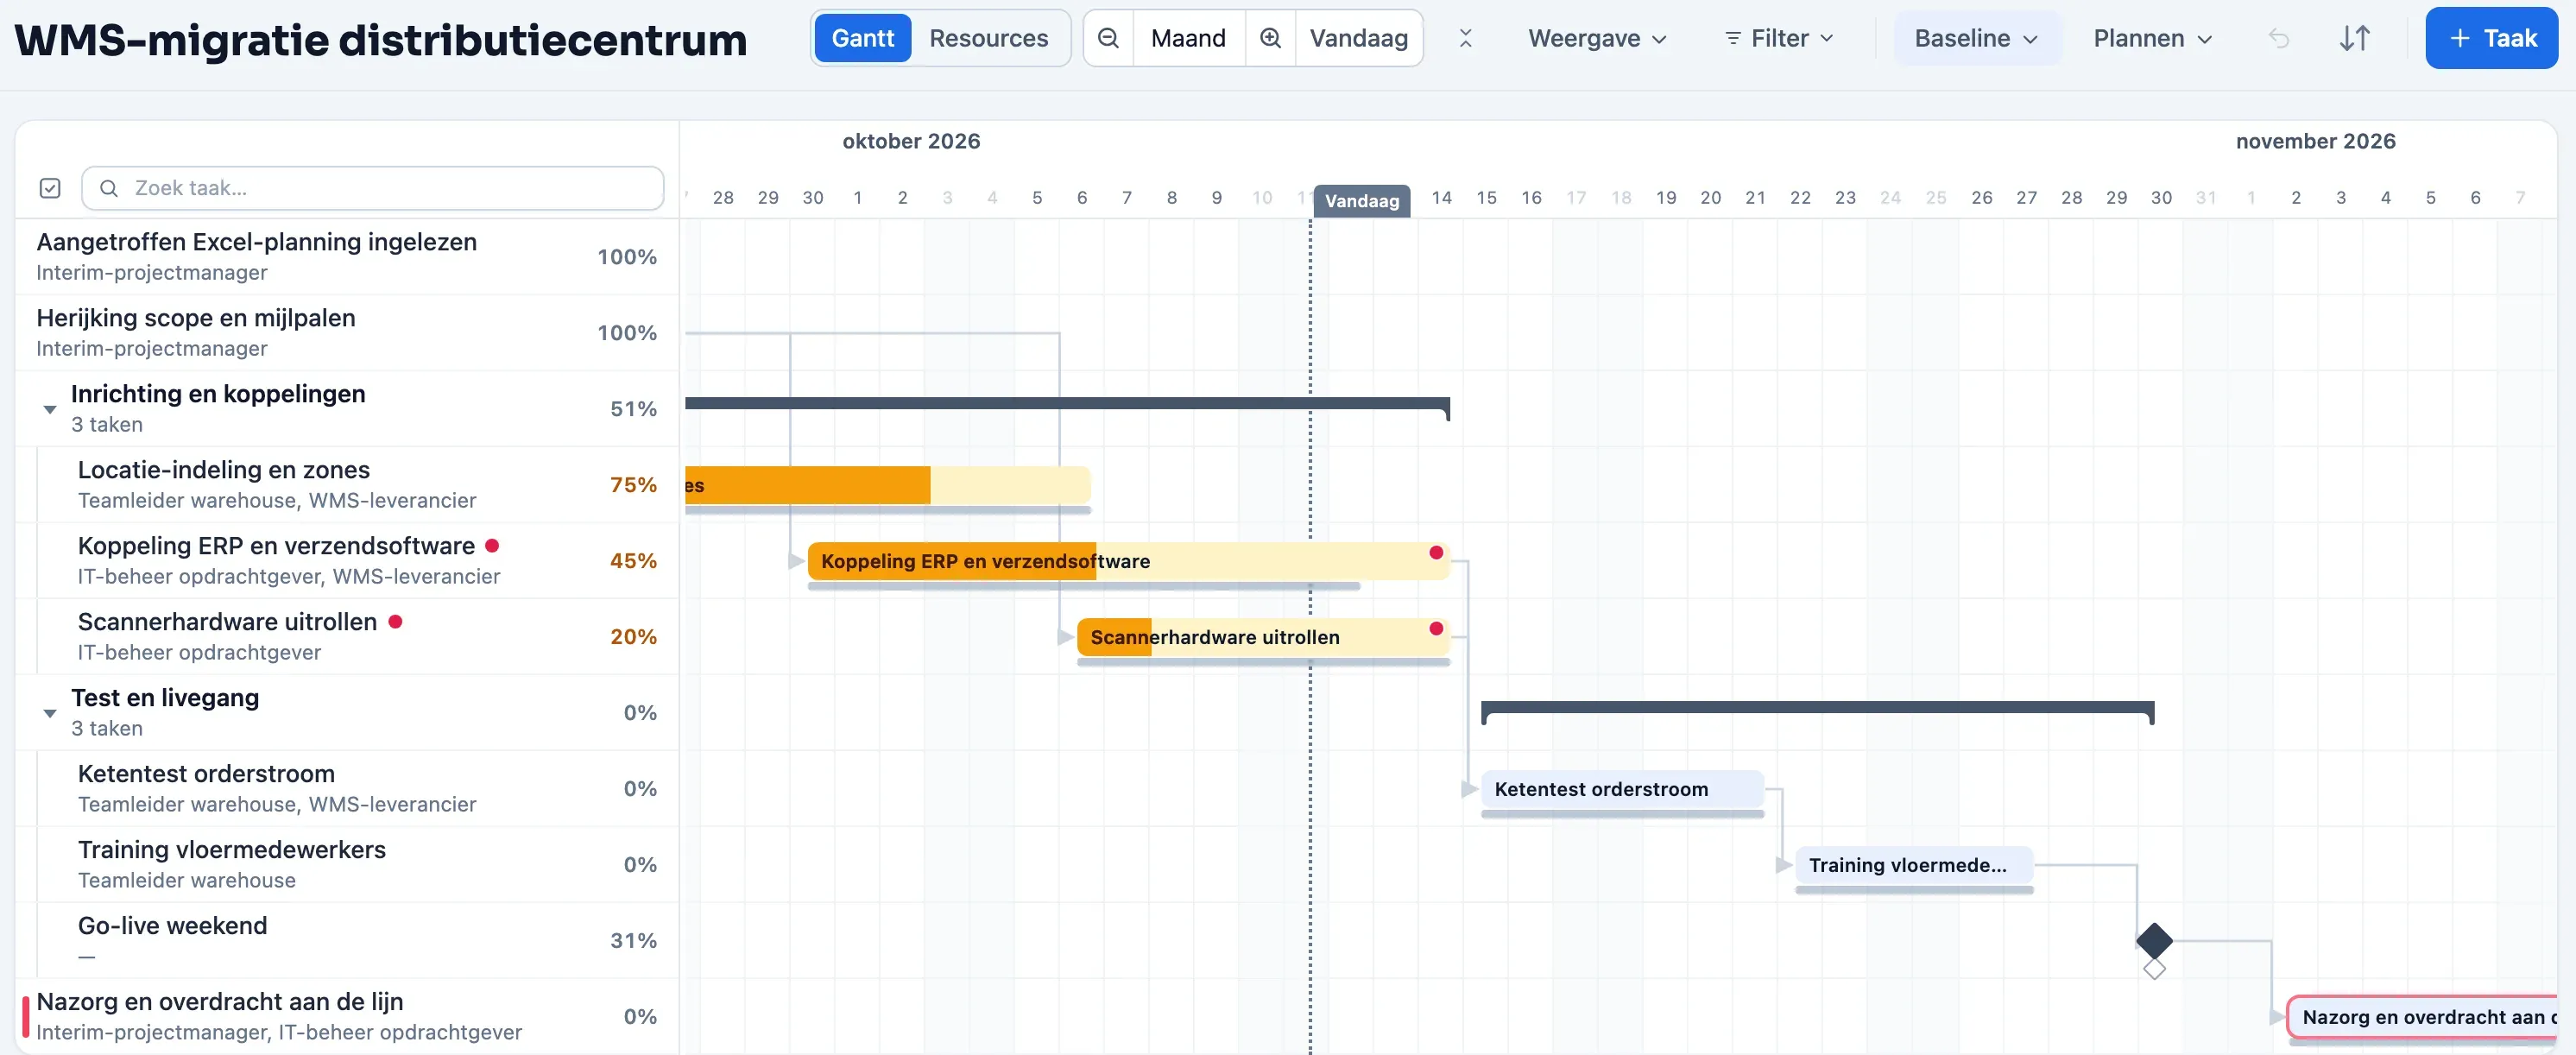Click the red dot on the Scannerhardware bar
The height and width of the screenshot is (1055, 2576).
pos(1436,628)
